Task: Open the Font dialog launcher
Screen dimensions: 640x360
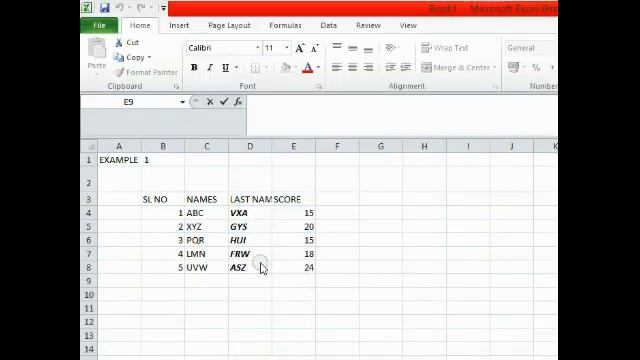Action: coord(319,87)
